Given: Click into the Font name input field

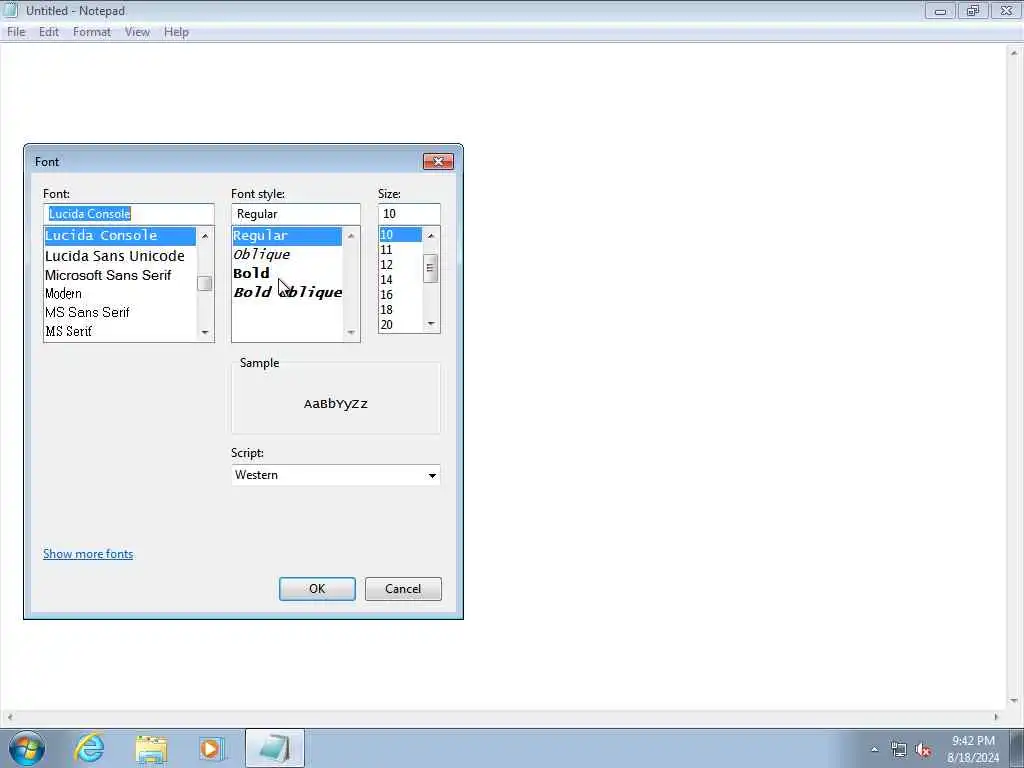Looking at the screenshot, I should click(129, 214).
